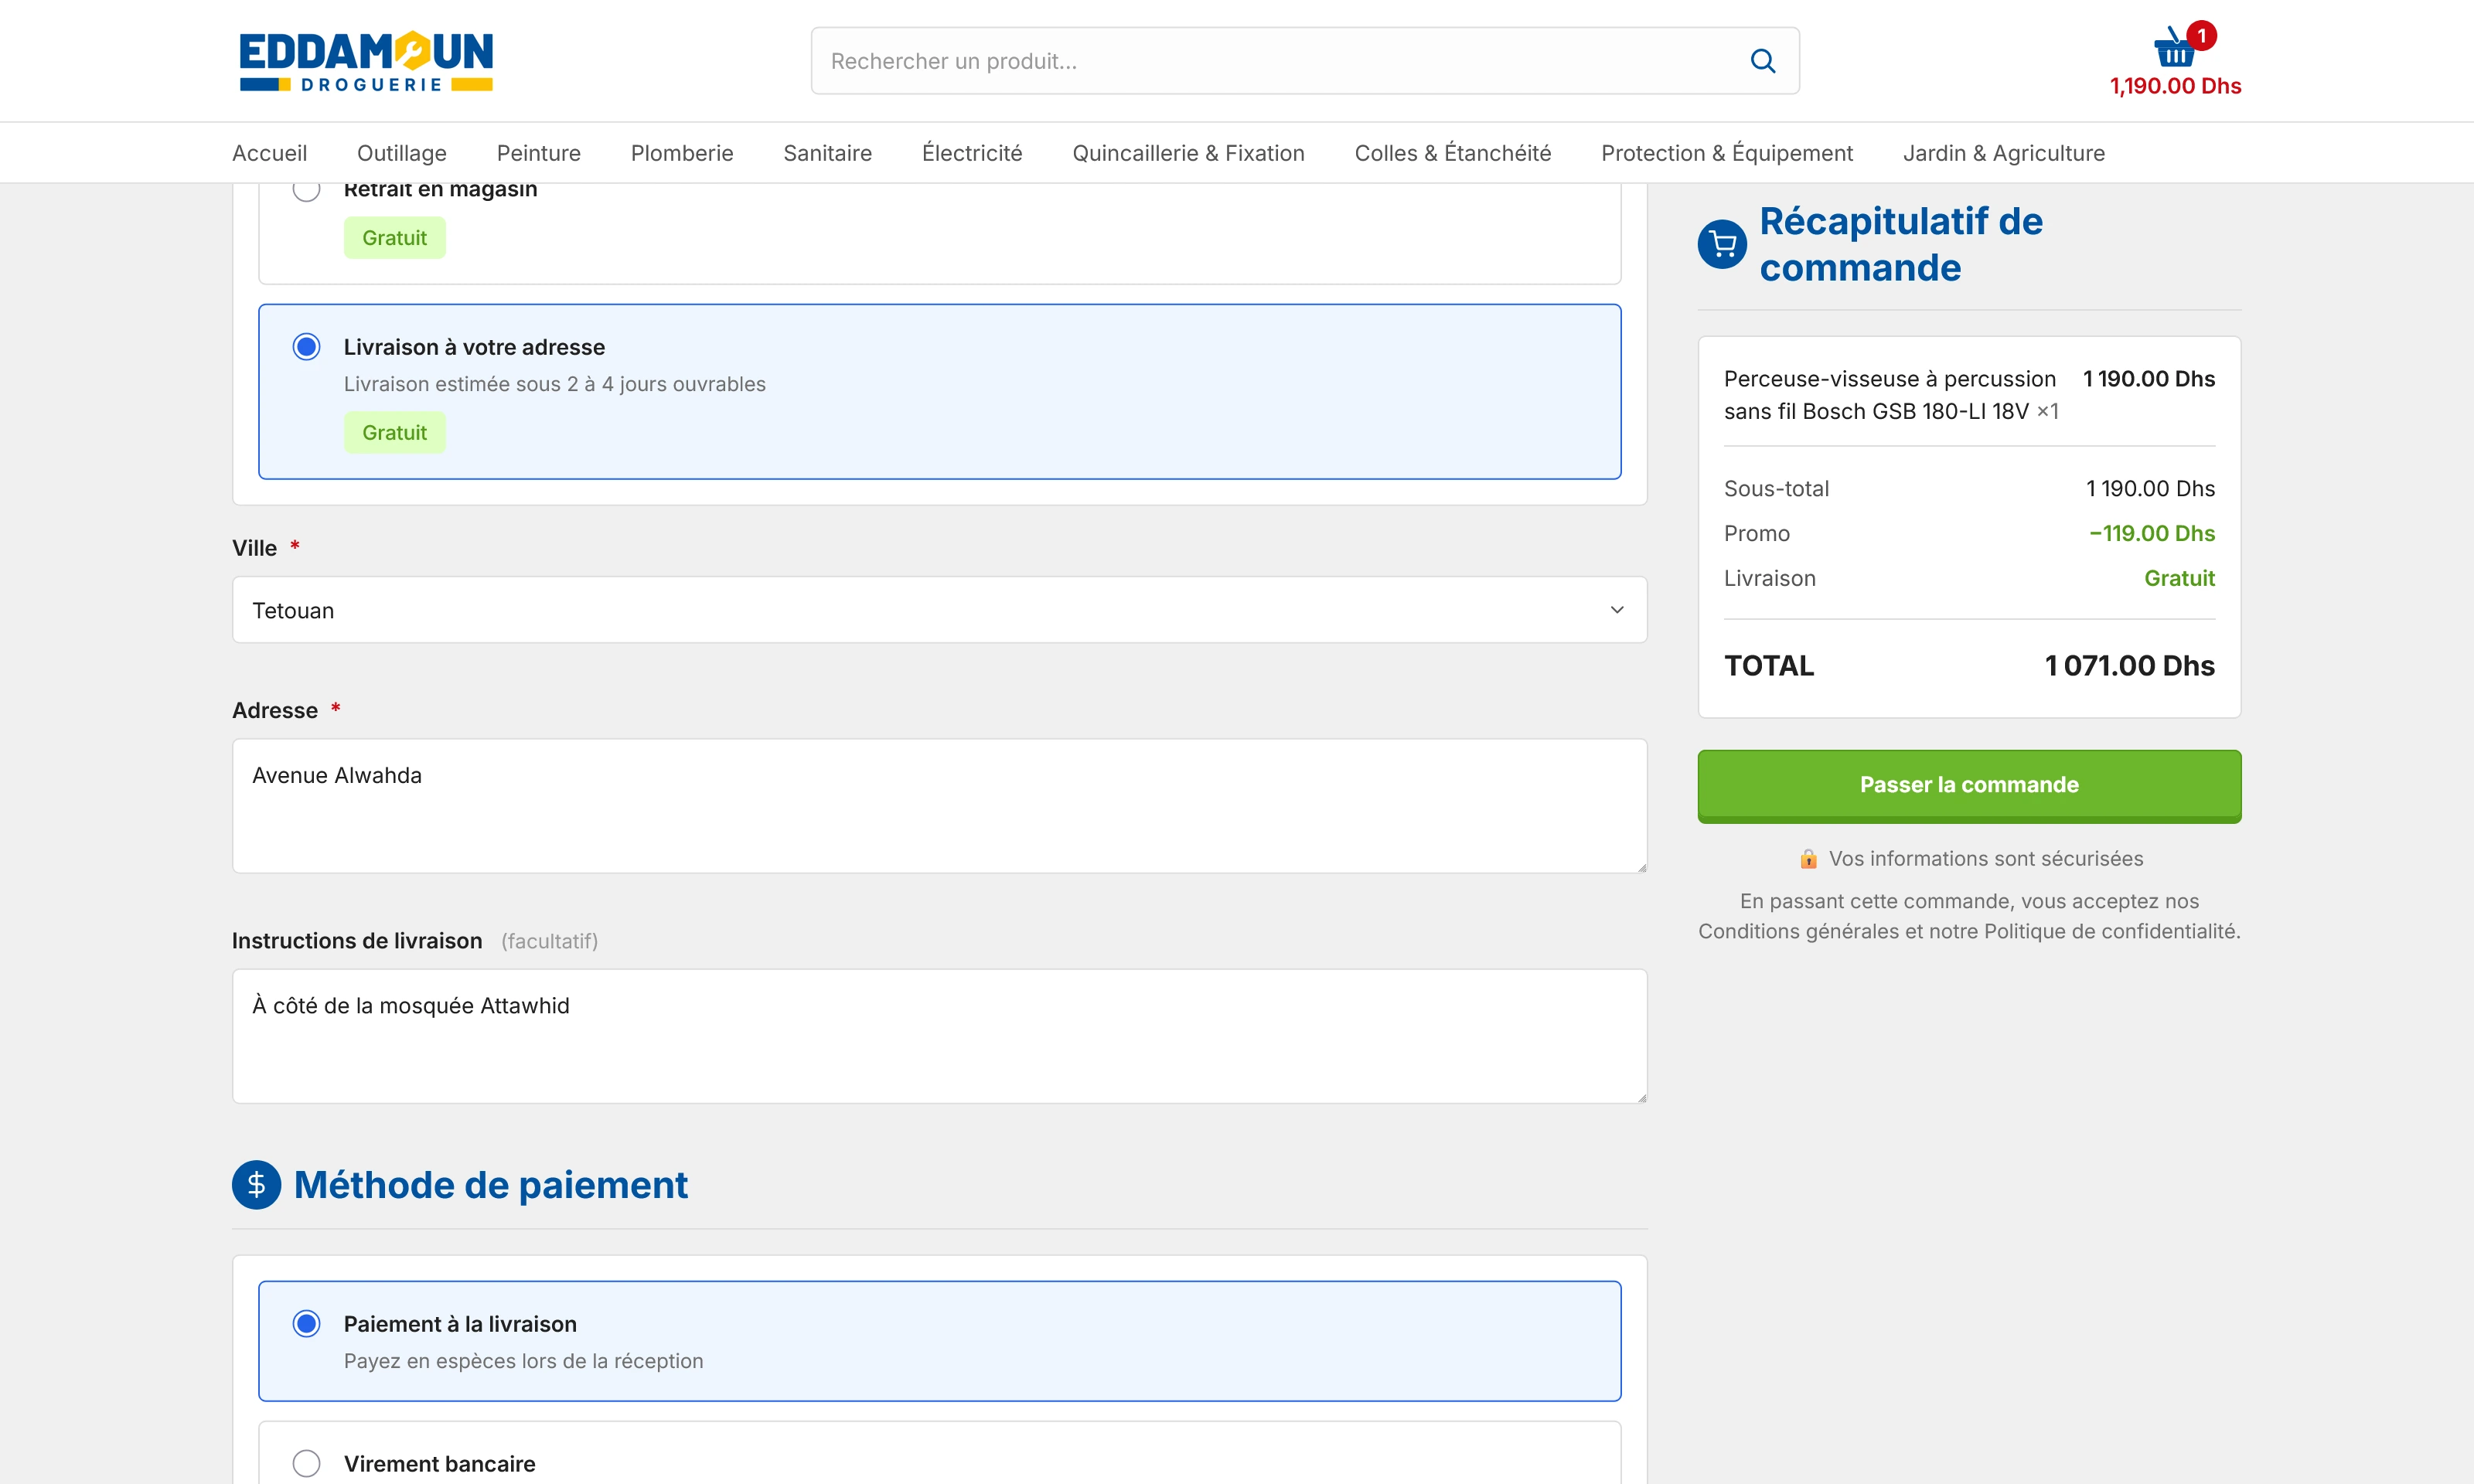2474x1484 pixels.
Task: Click the dollar payment method icon
Action: coord(257,1185)
